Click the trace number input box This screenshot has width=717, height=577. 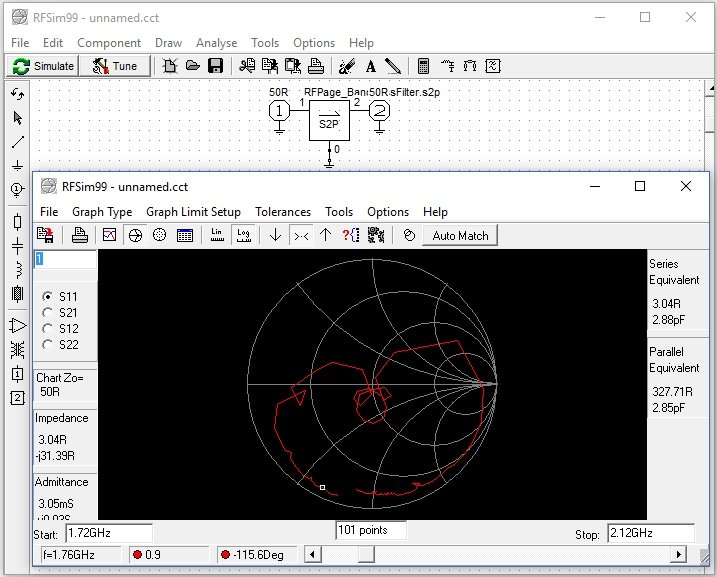(x=65, y=259)
